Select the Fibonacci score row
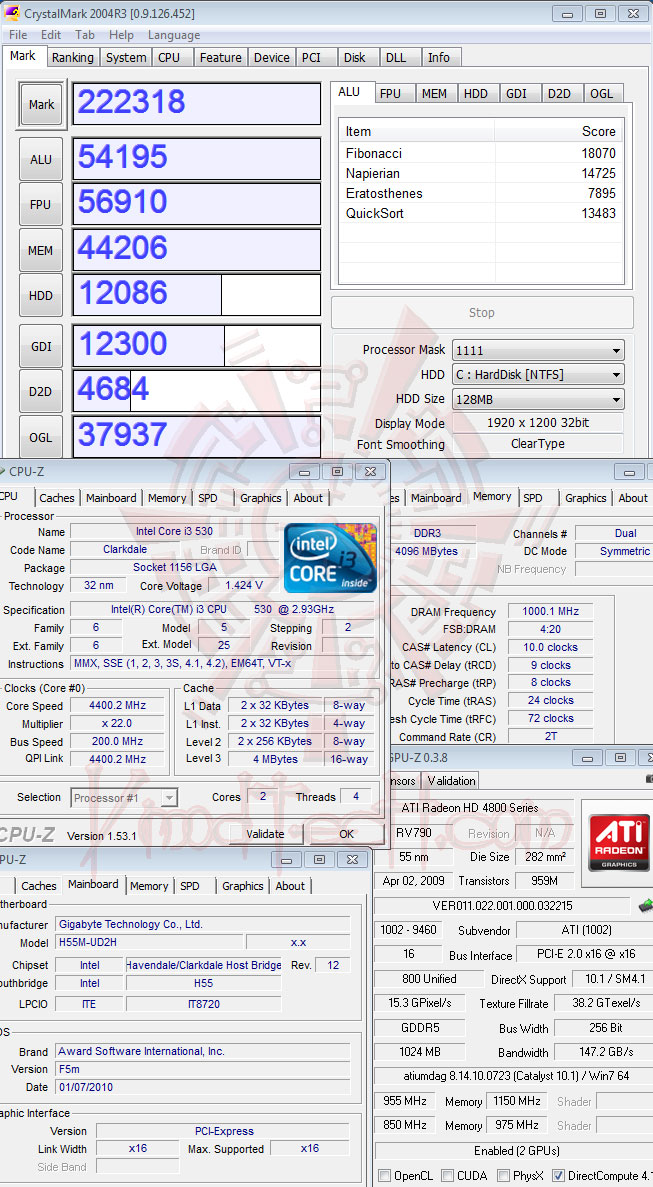Image resolution: width=653 pixels, height=1187 pixels. pyautogui.click(x=480, y=153)
